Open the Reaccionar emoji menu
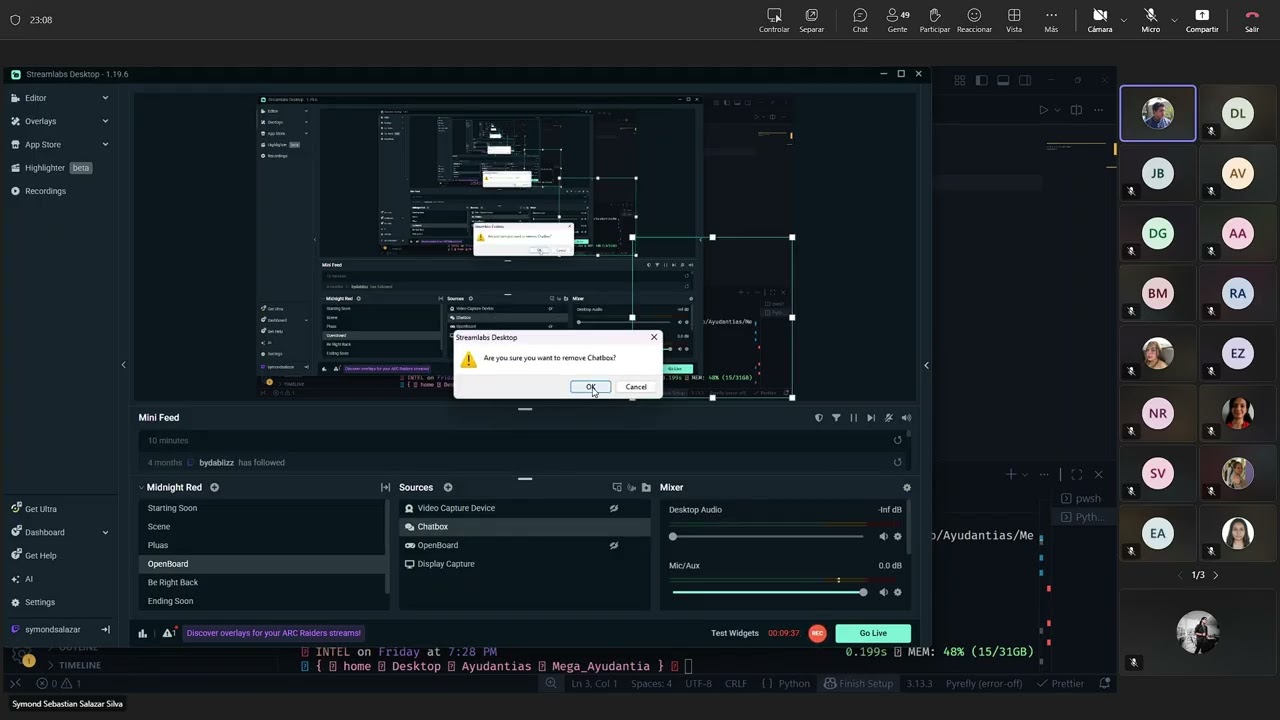Image resolution: width=1280 pixels, height=720 pixels. tap(974, 20)
